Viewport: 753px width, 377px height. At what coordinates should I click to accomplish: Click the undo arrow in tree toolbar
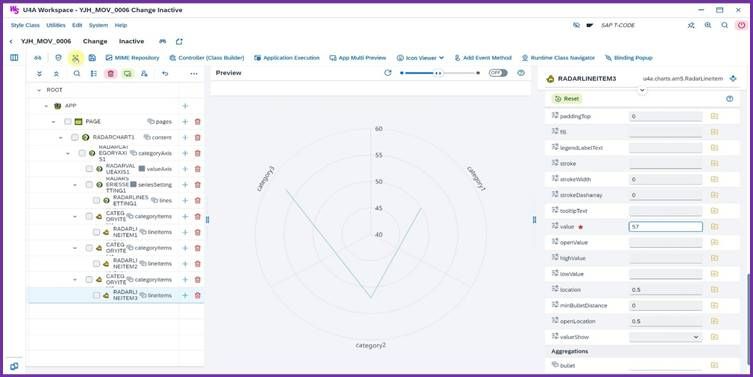(x=165, y=73)
